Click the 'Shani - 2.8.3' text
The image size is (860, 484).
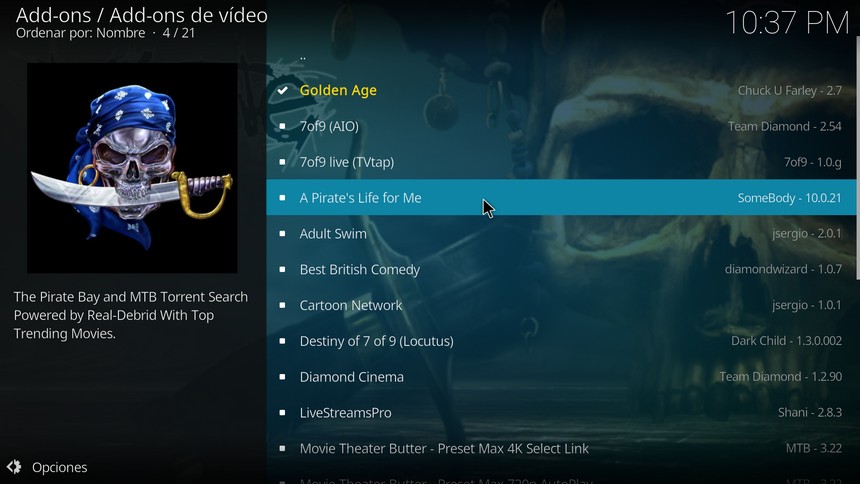[810, 412]
